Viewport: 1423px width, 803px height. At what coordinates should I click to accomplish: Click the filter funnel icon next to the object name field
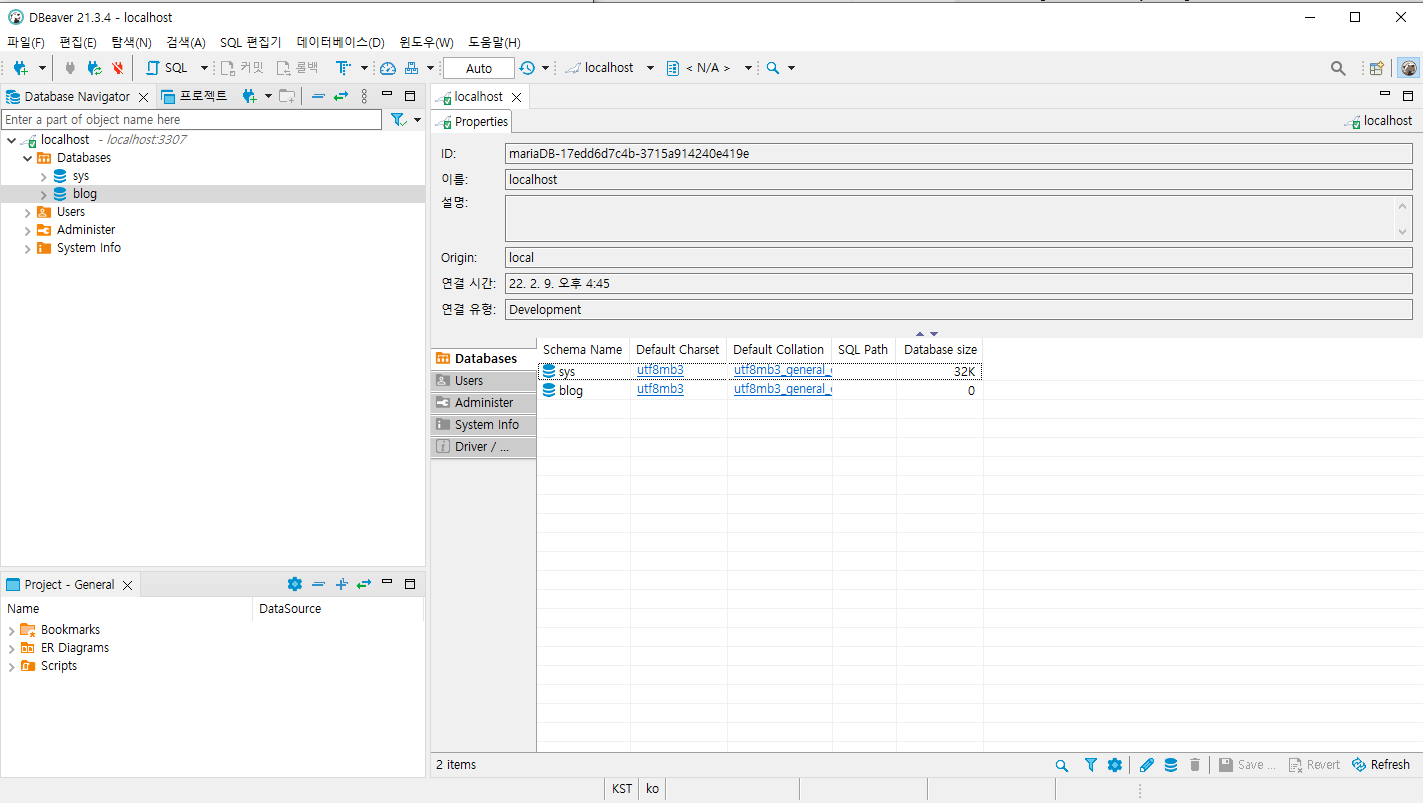click(x=398, y=120)
